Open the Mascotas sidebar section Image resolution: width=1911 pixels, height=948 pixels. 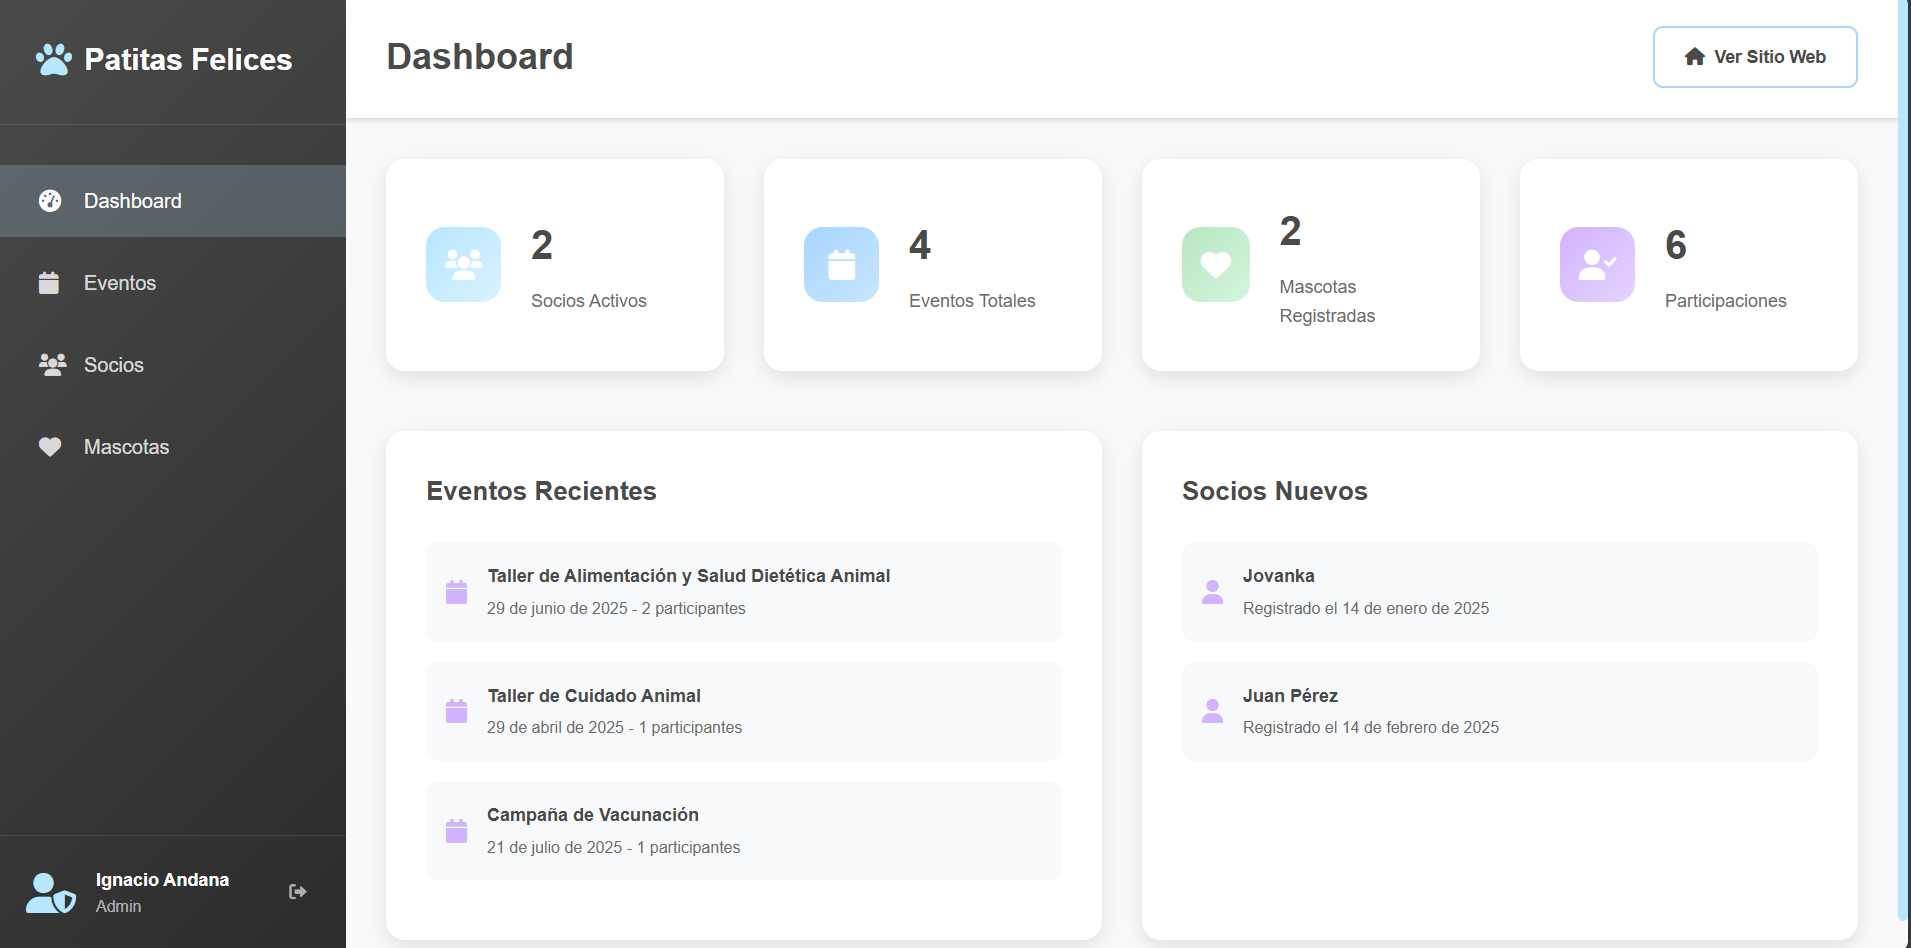(126, 447)
